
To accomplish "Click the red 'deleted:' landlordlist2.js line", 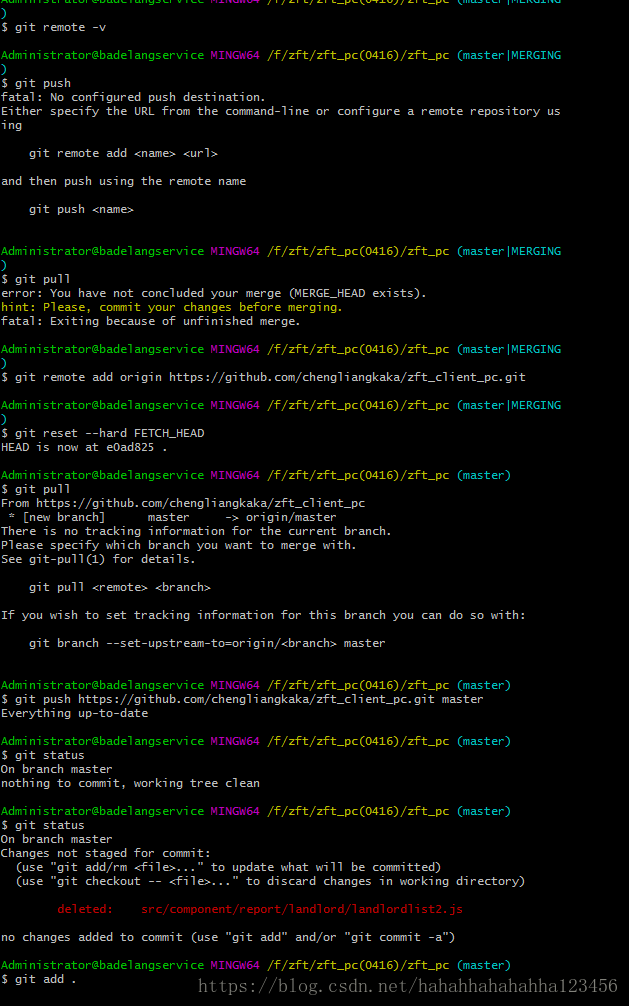I will (x=260, y=910).
